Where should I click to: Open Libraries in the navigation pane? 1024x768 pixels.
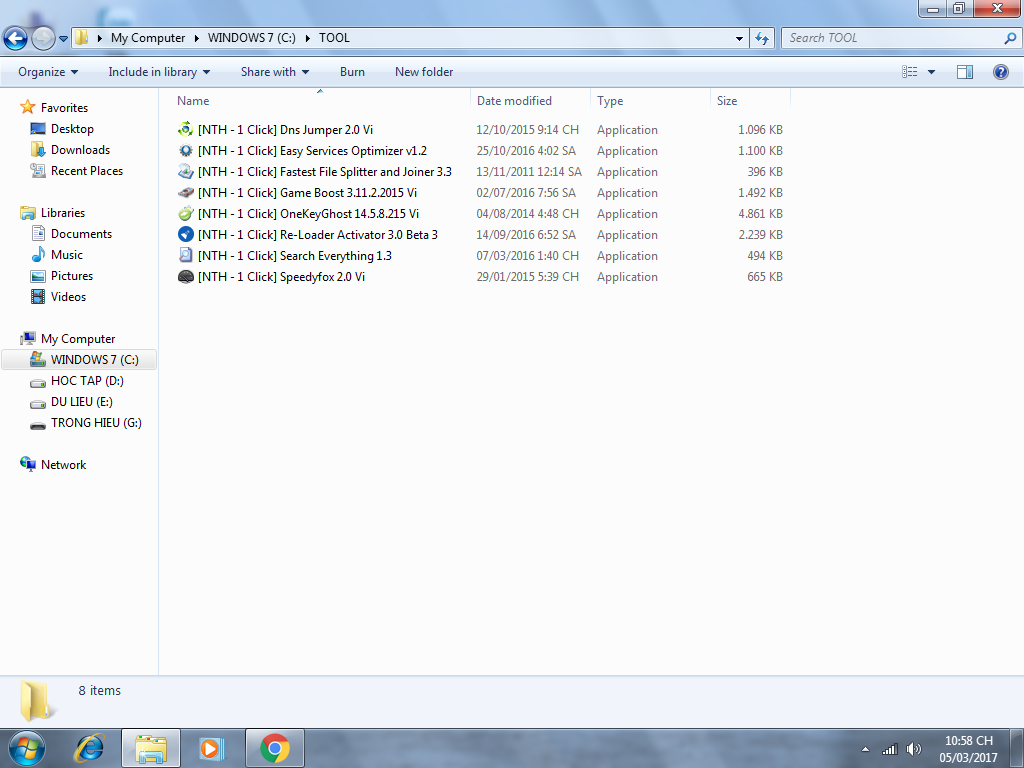63,213
